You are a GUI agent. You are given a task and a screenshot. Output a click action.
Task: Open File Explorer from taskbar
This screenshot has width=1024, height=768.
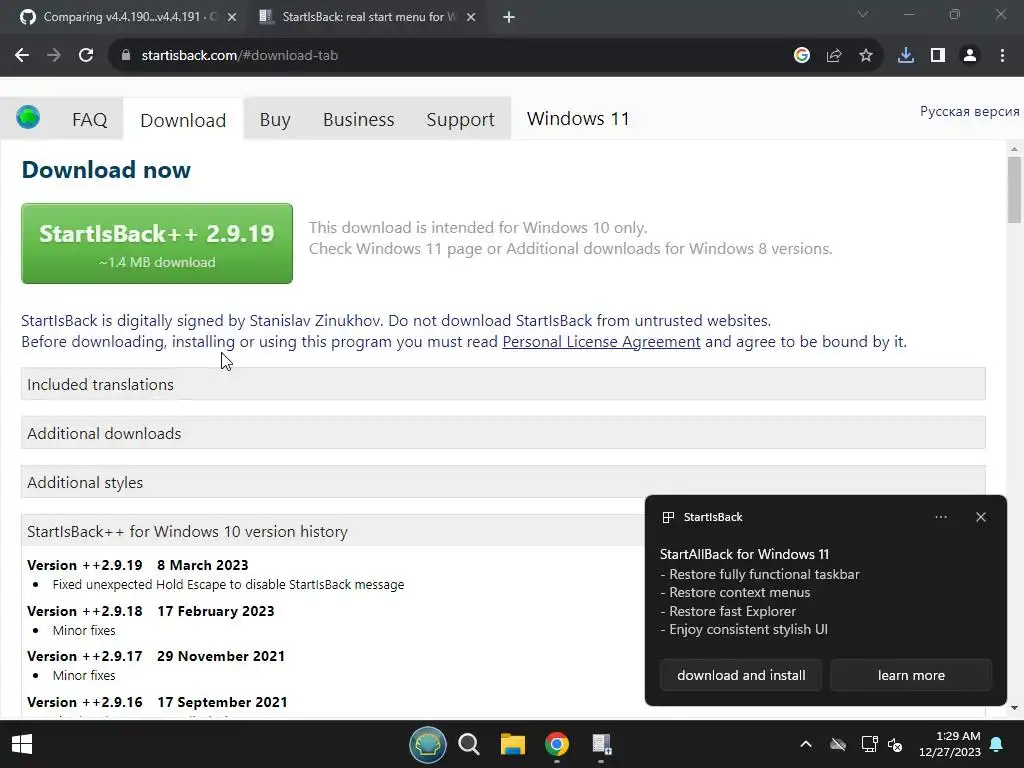[513, 744]
